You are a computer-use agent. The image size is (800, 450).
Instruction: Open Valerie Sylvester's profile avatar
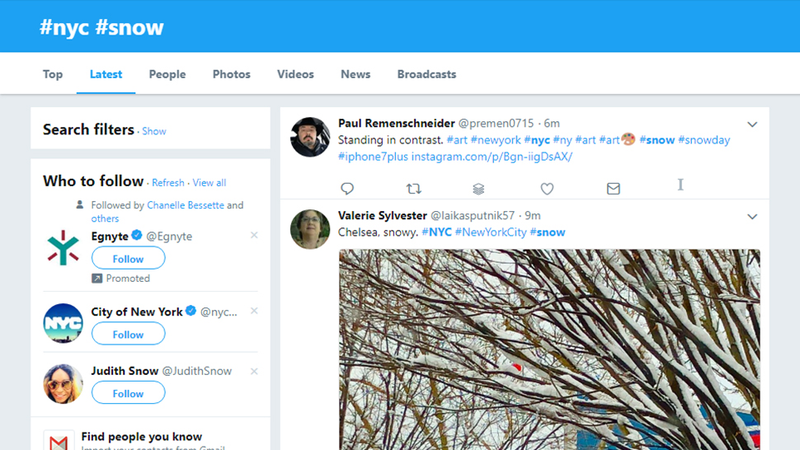(310, 229)
